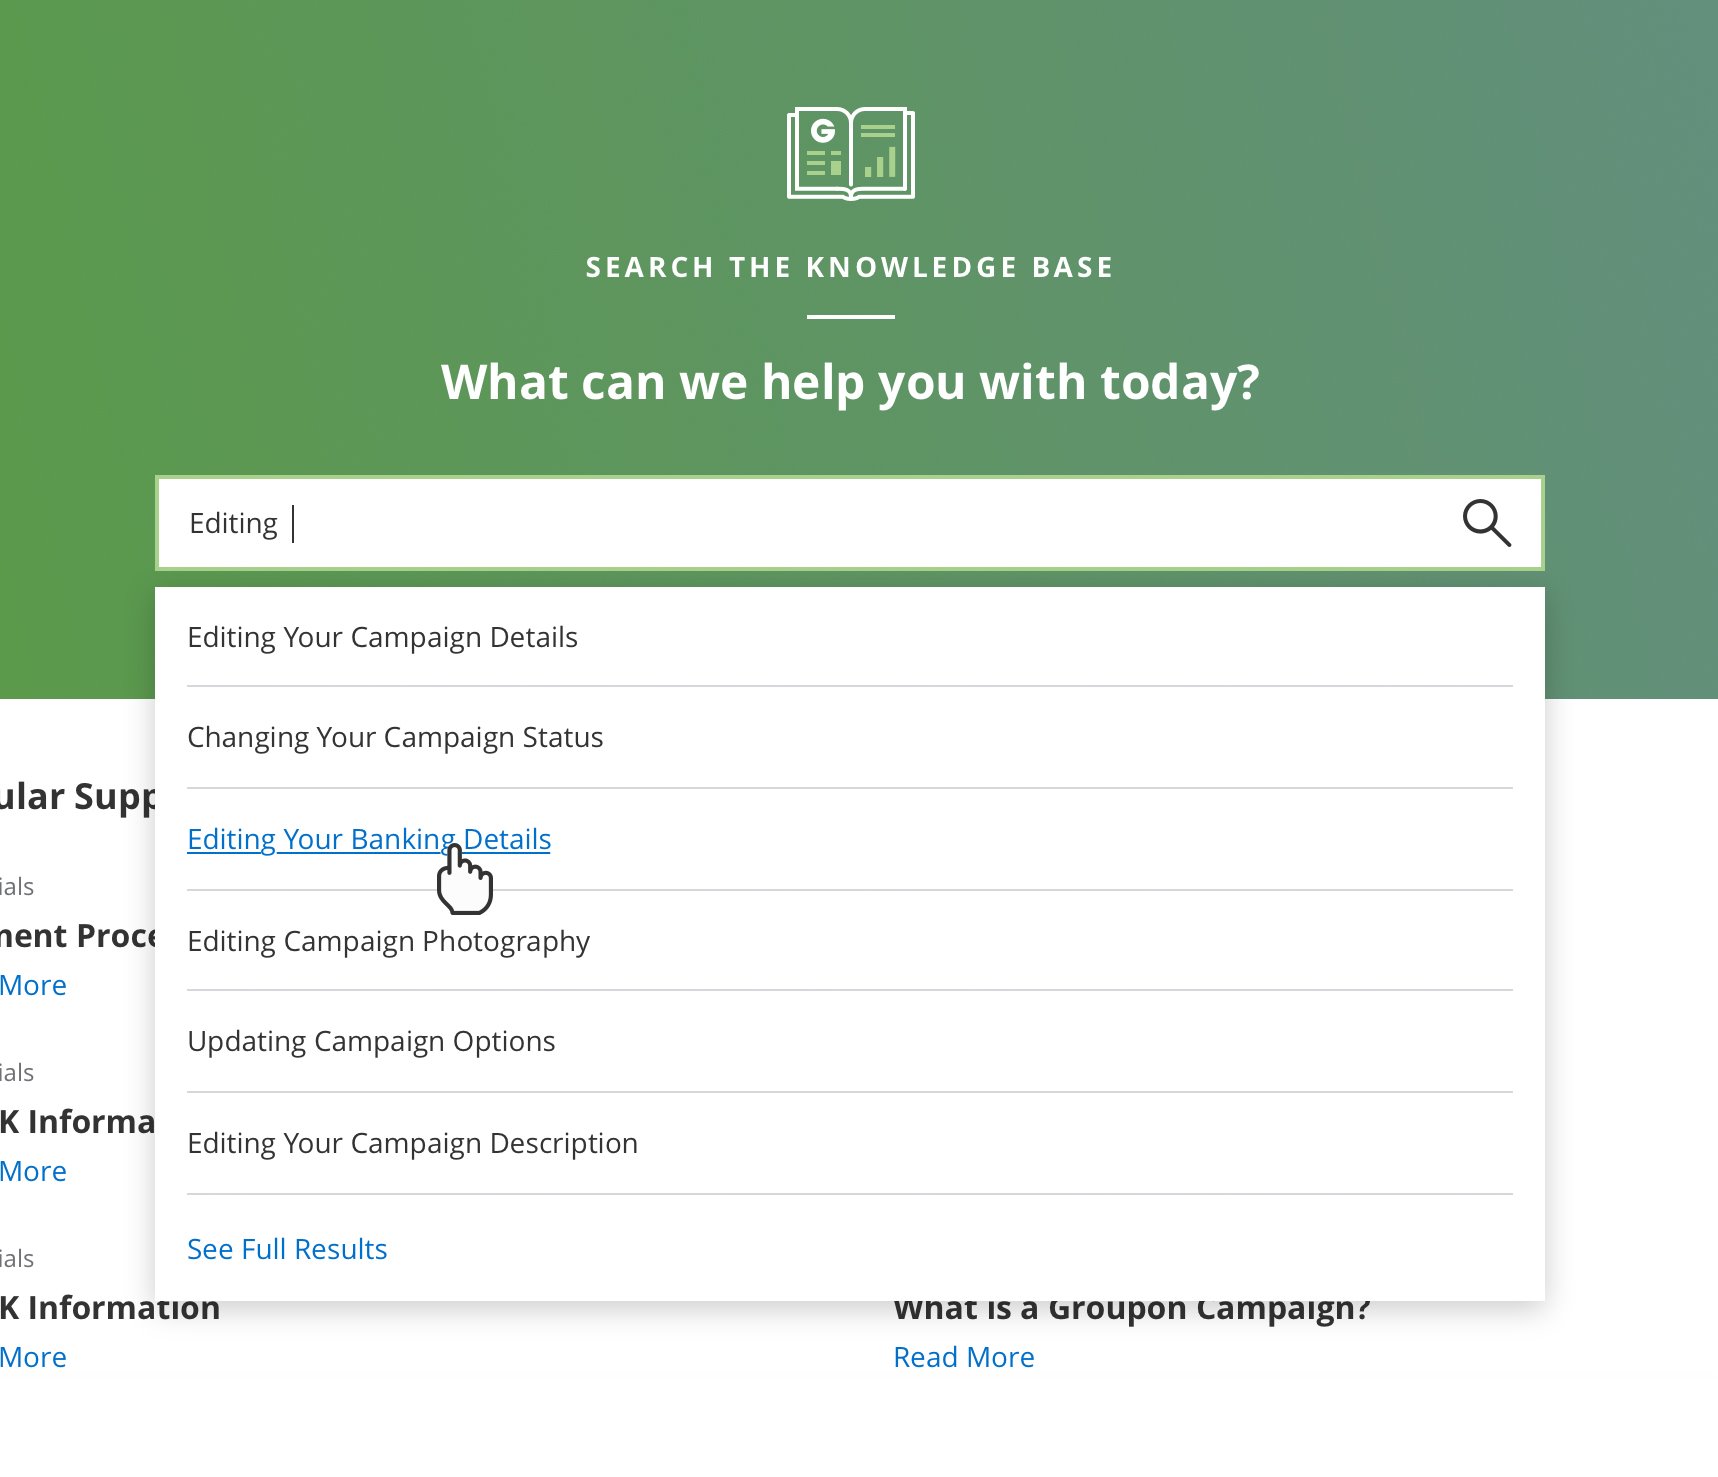Screen dimensions: 1718x1477
Task: Click More link below Payment Process heading
Action: click(x=33, y=985)
